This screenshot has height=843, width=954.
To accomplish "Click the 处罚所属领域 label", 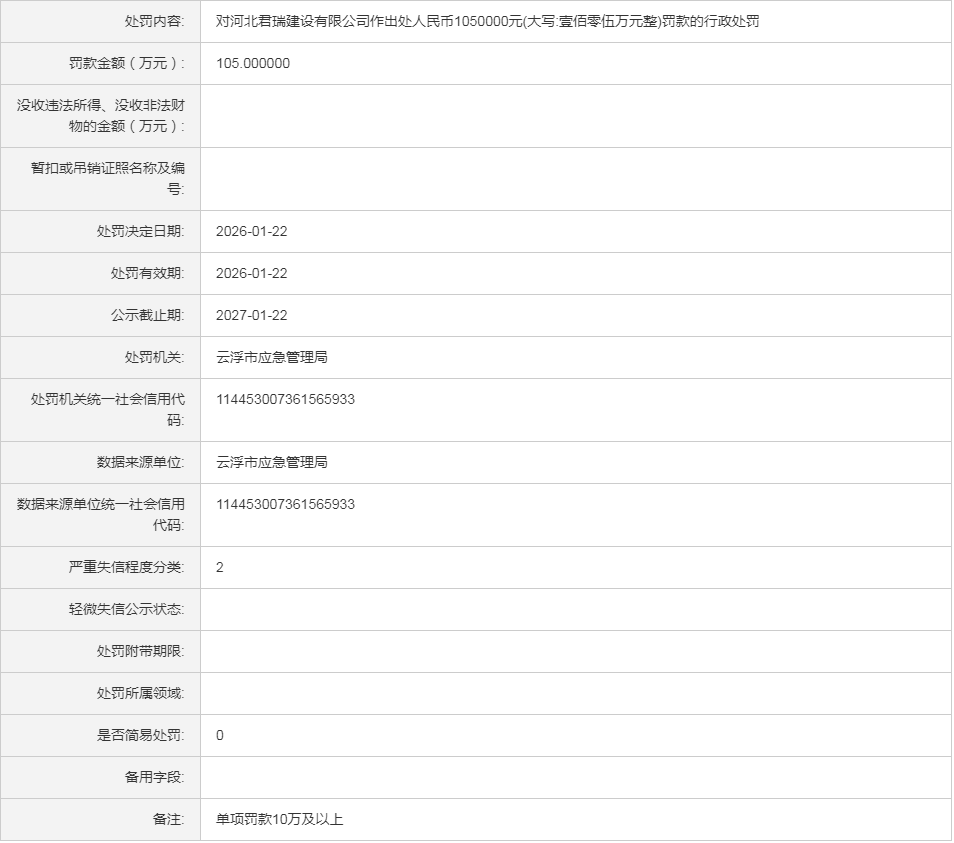I will [140, 693].
